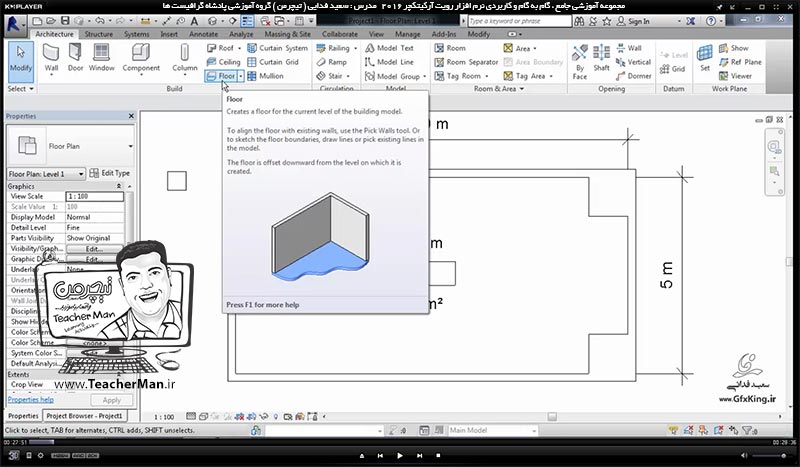This screenshot has width=800, height=467.
Task: Switch to Project Browser - Project1 tab
Action: [x=84, y=416]
